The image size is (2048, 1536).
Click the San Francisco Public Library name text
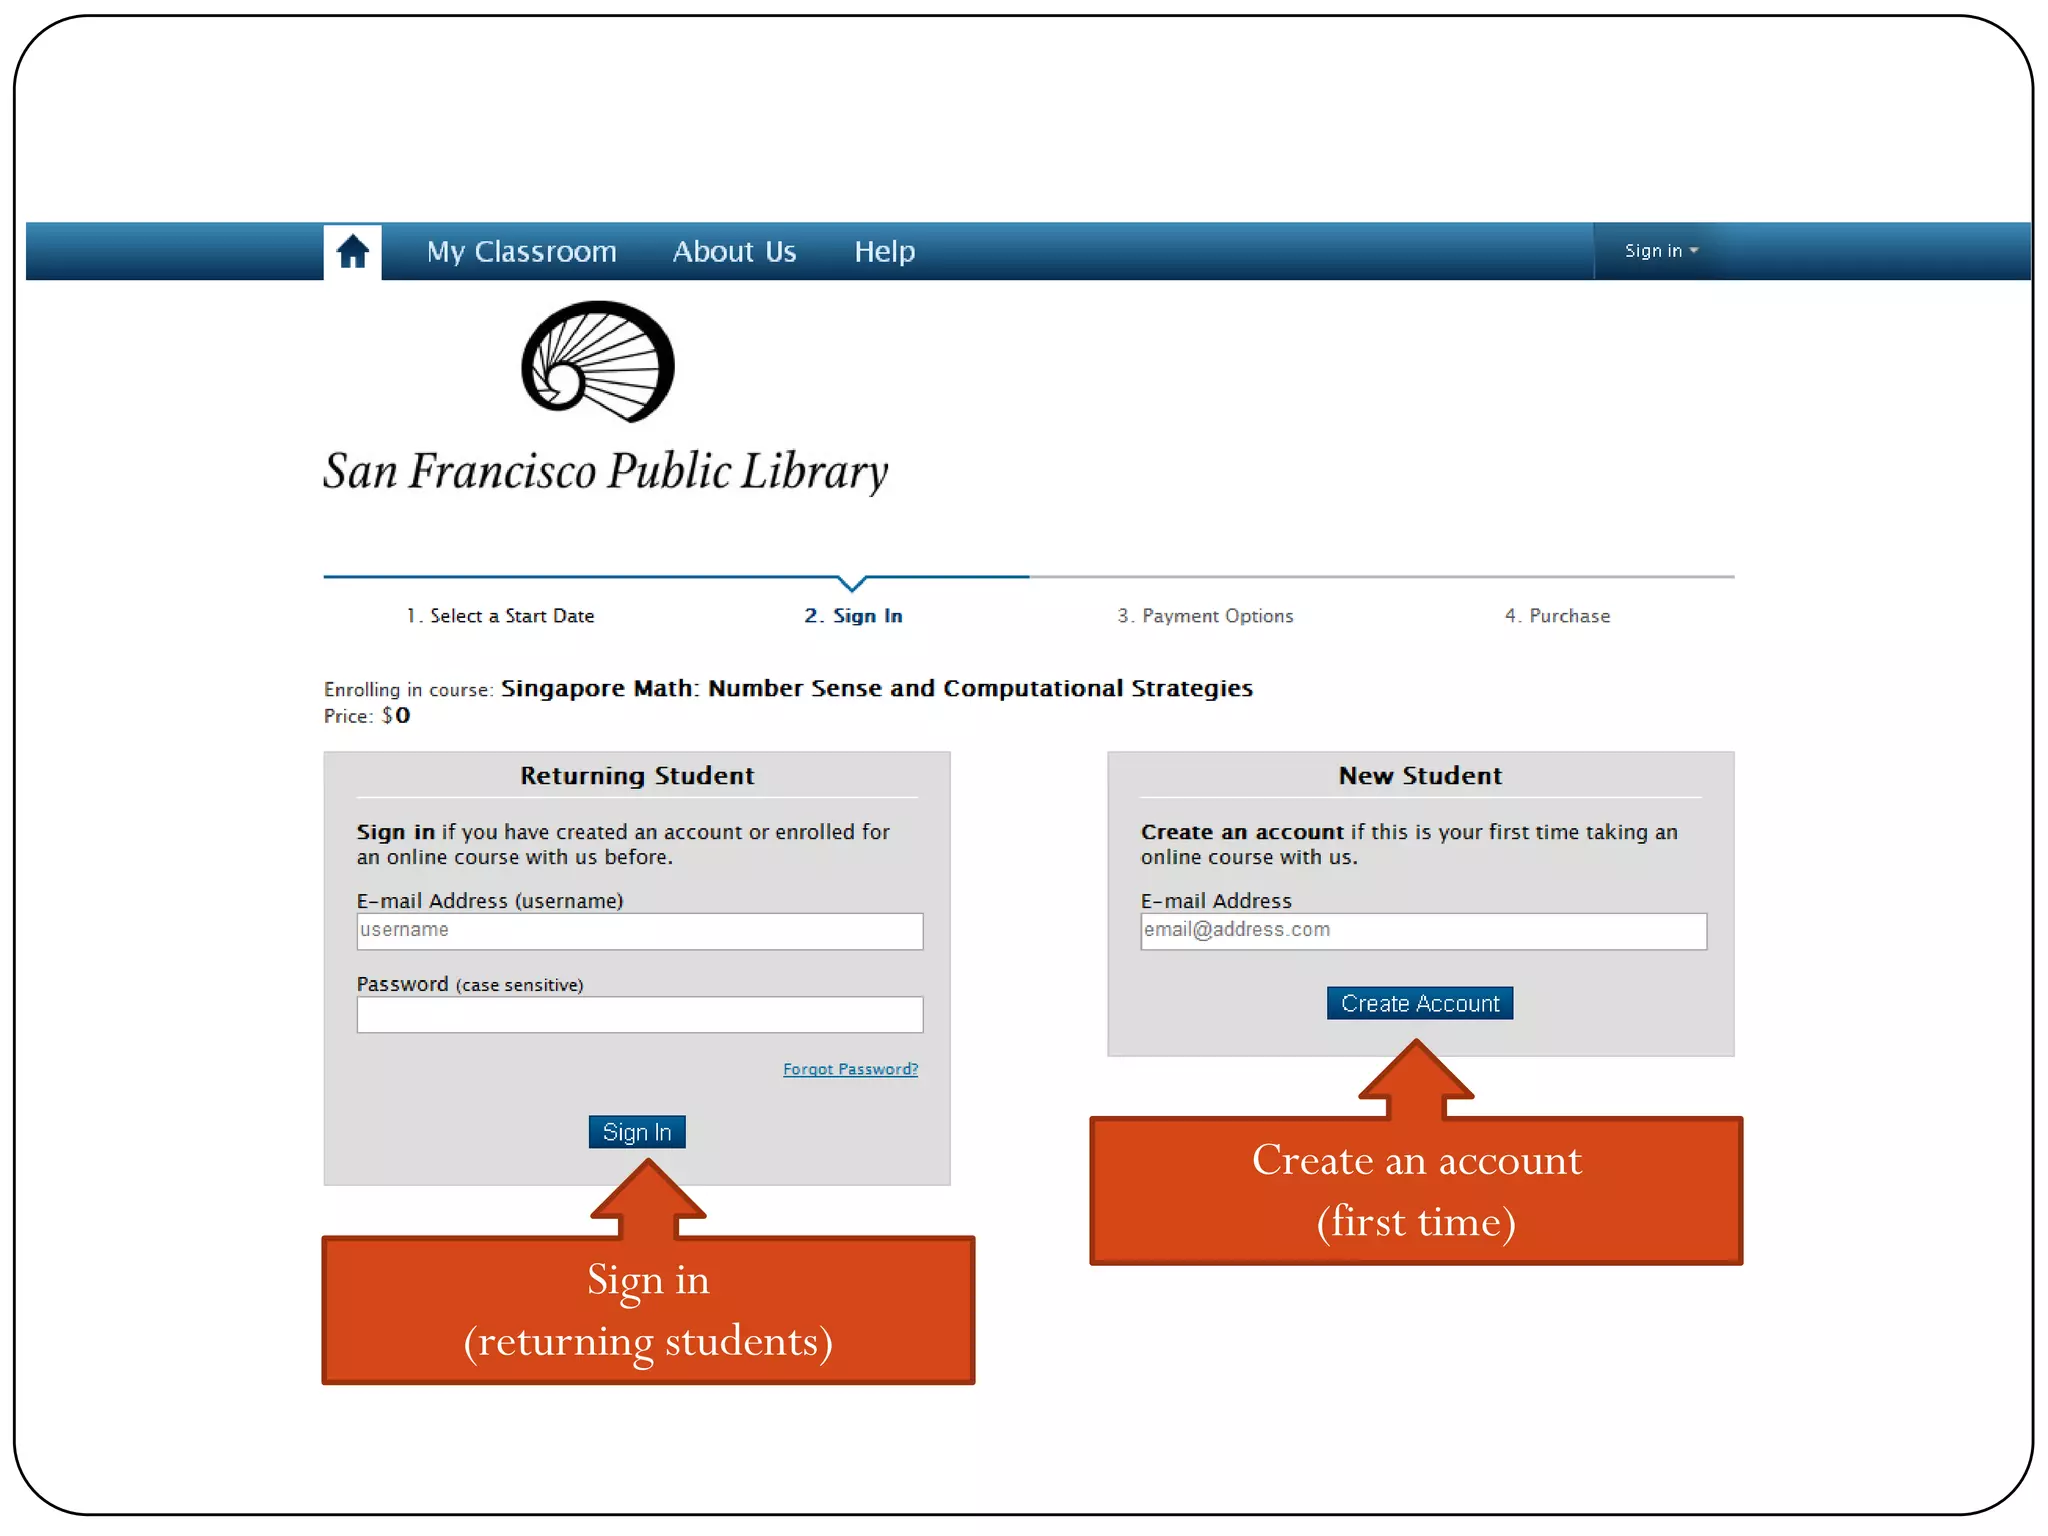click(606, 471)
